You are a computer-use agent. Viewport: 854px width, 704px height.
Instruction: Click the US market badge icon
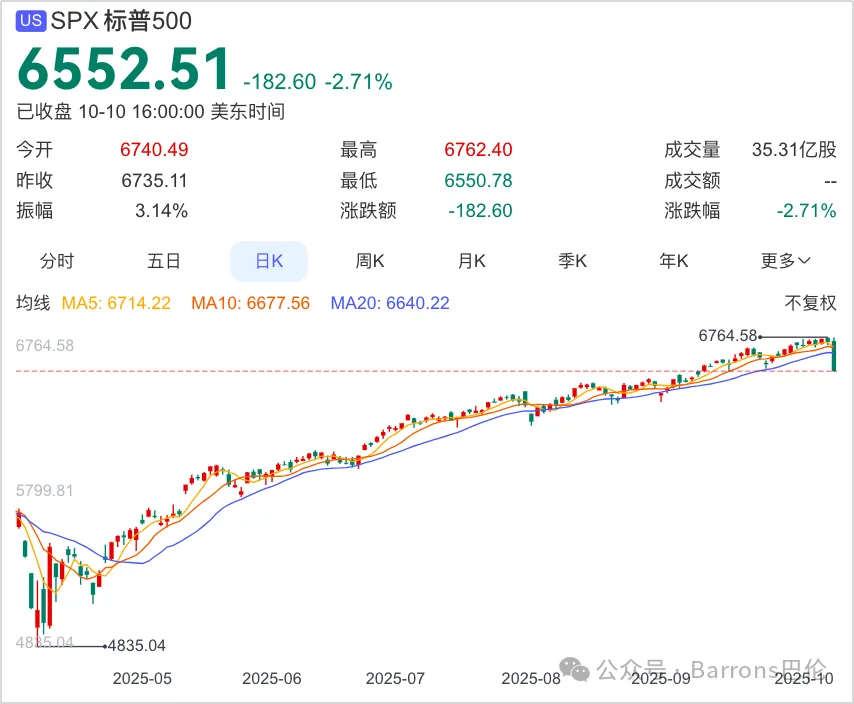32,20
